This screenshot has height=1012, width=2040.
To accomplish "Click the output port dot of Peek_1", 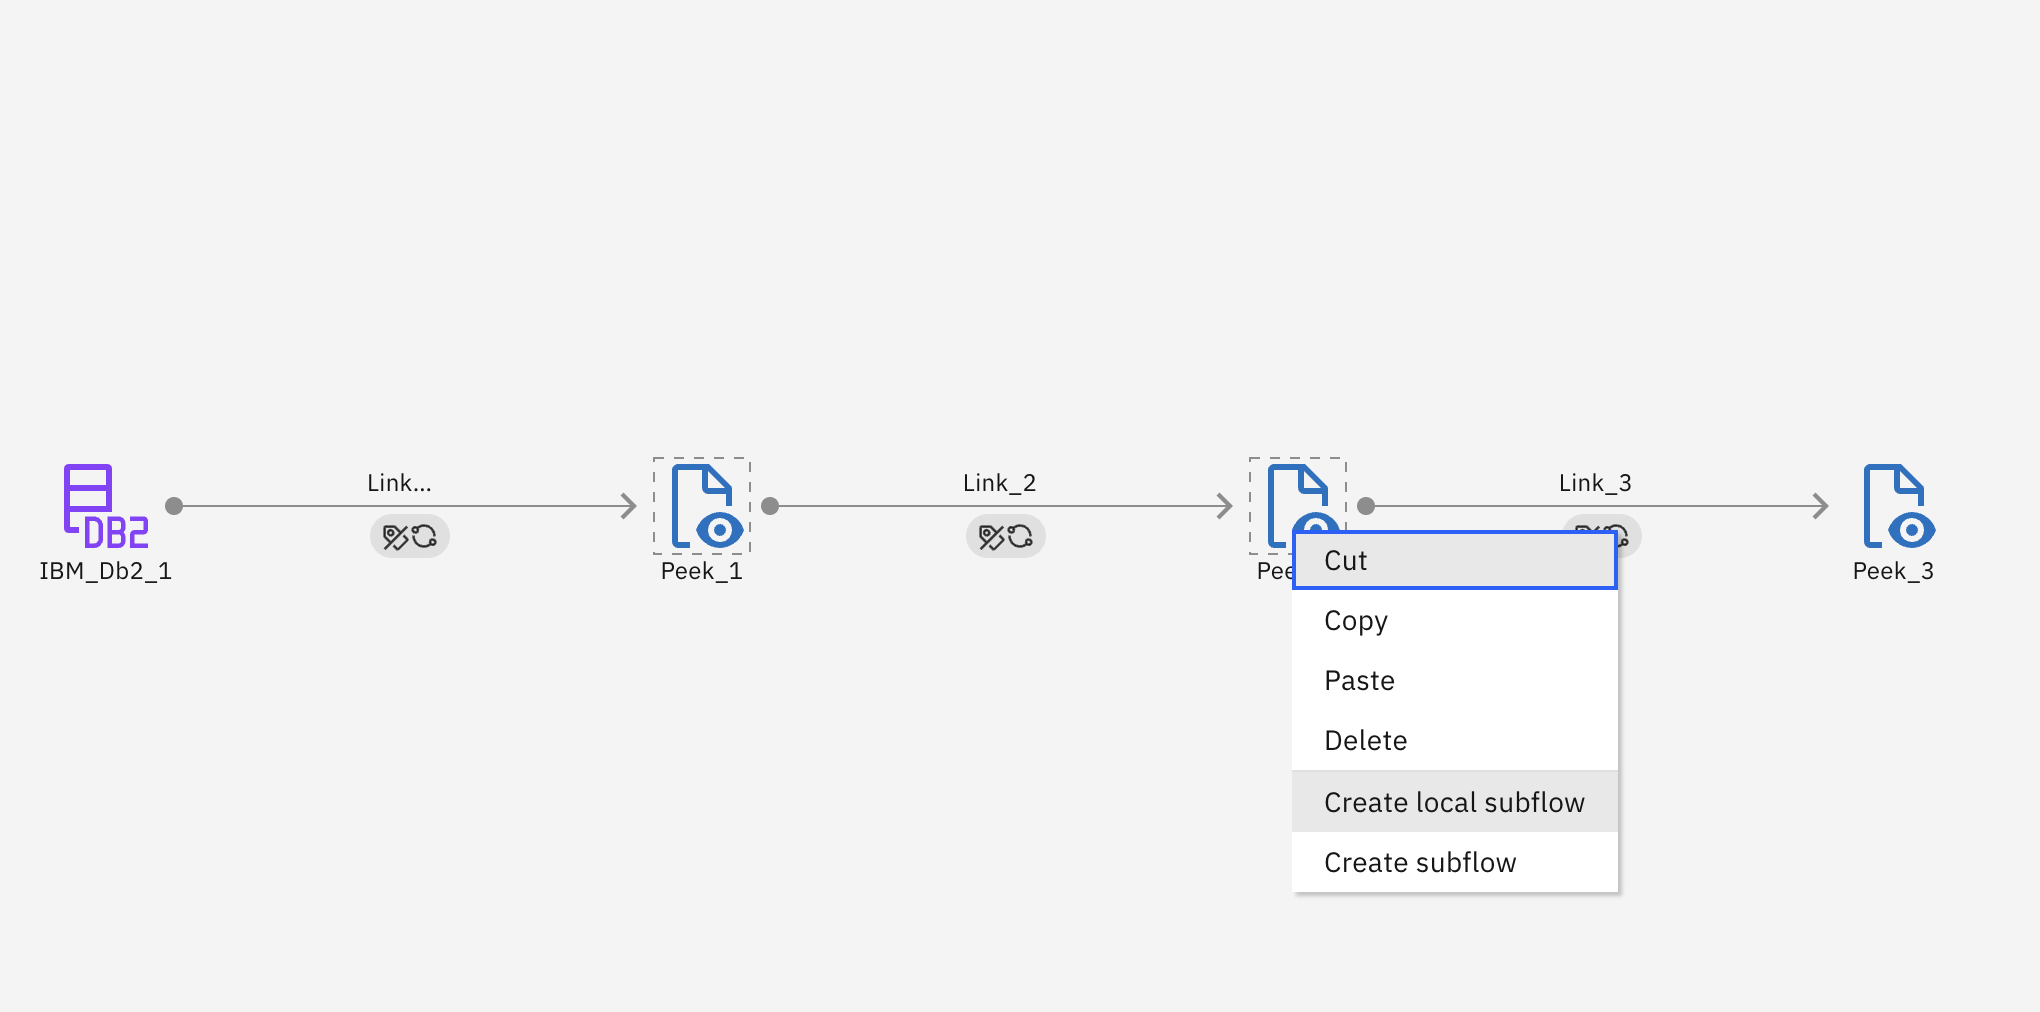I will point(770,506).
